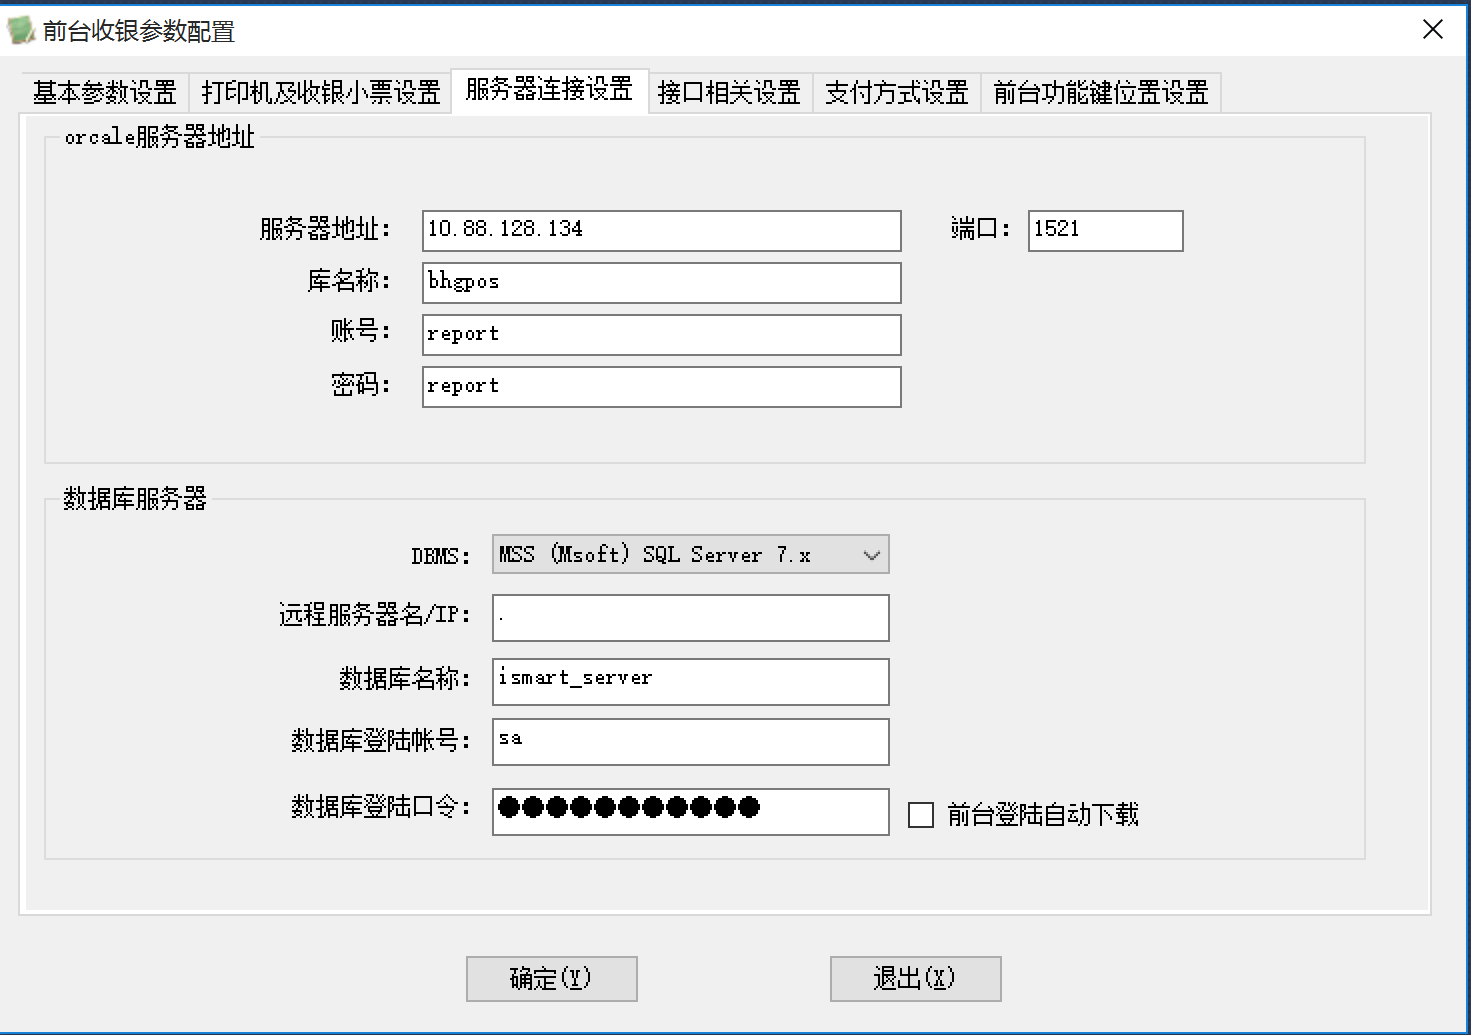Click the 远程服务器名/IP input field
1471x1035 pixels.
(690, 617)
